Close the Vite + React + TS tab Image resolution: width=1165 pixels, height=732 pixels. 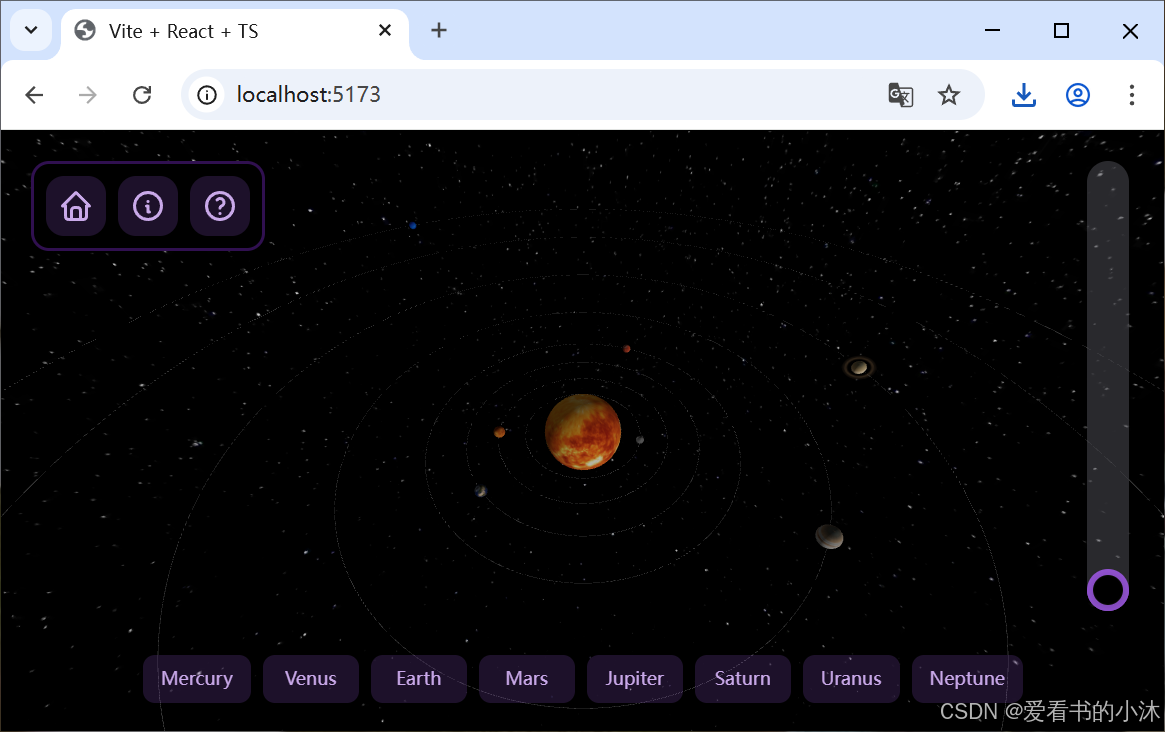coord(385,30)
